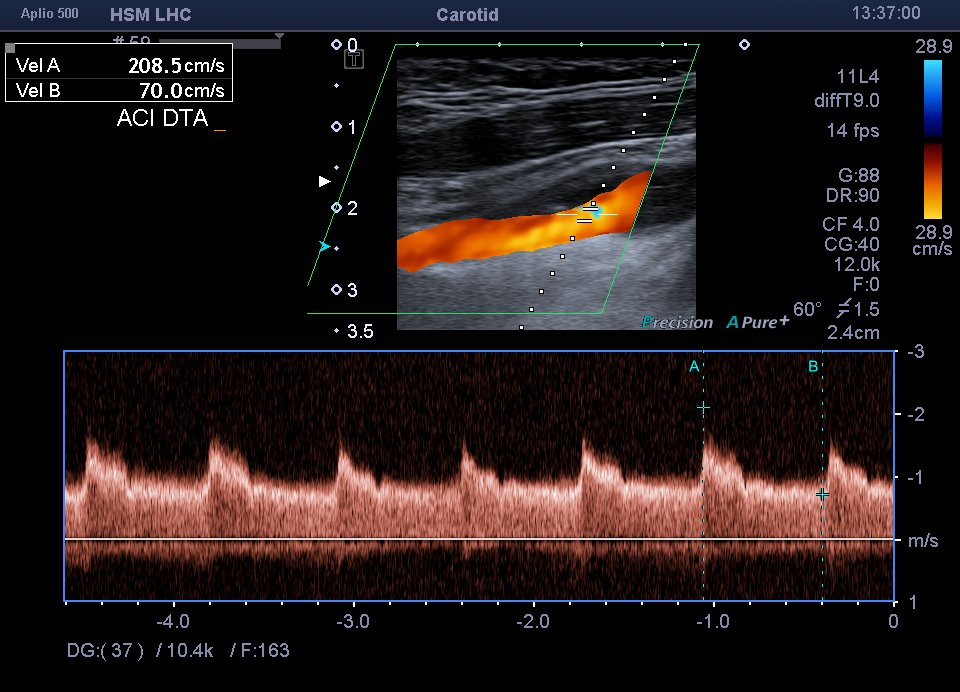Click the Vel B value 70.0cm/s

[182, 91]
